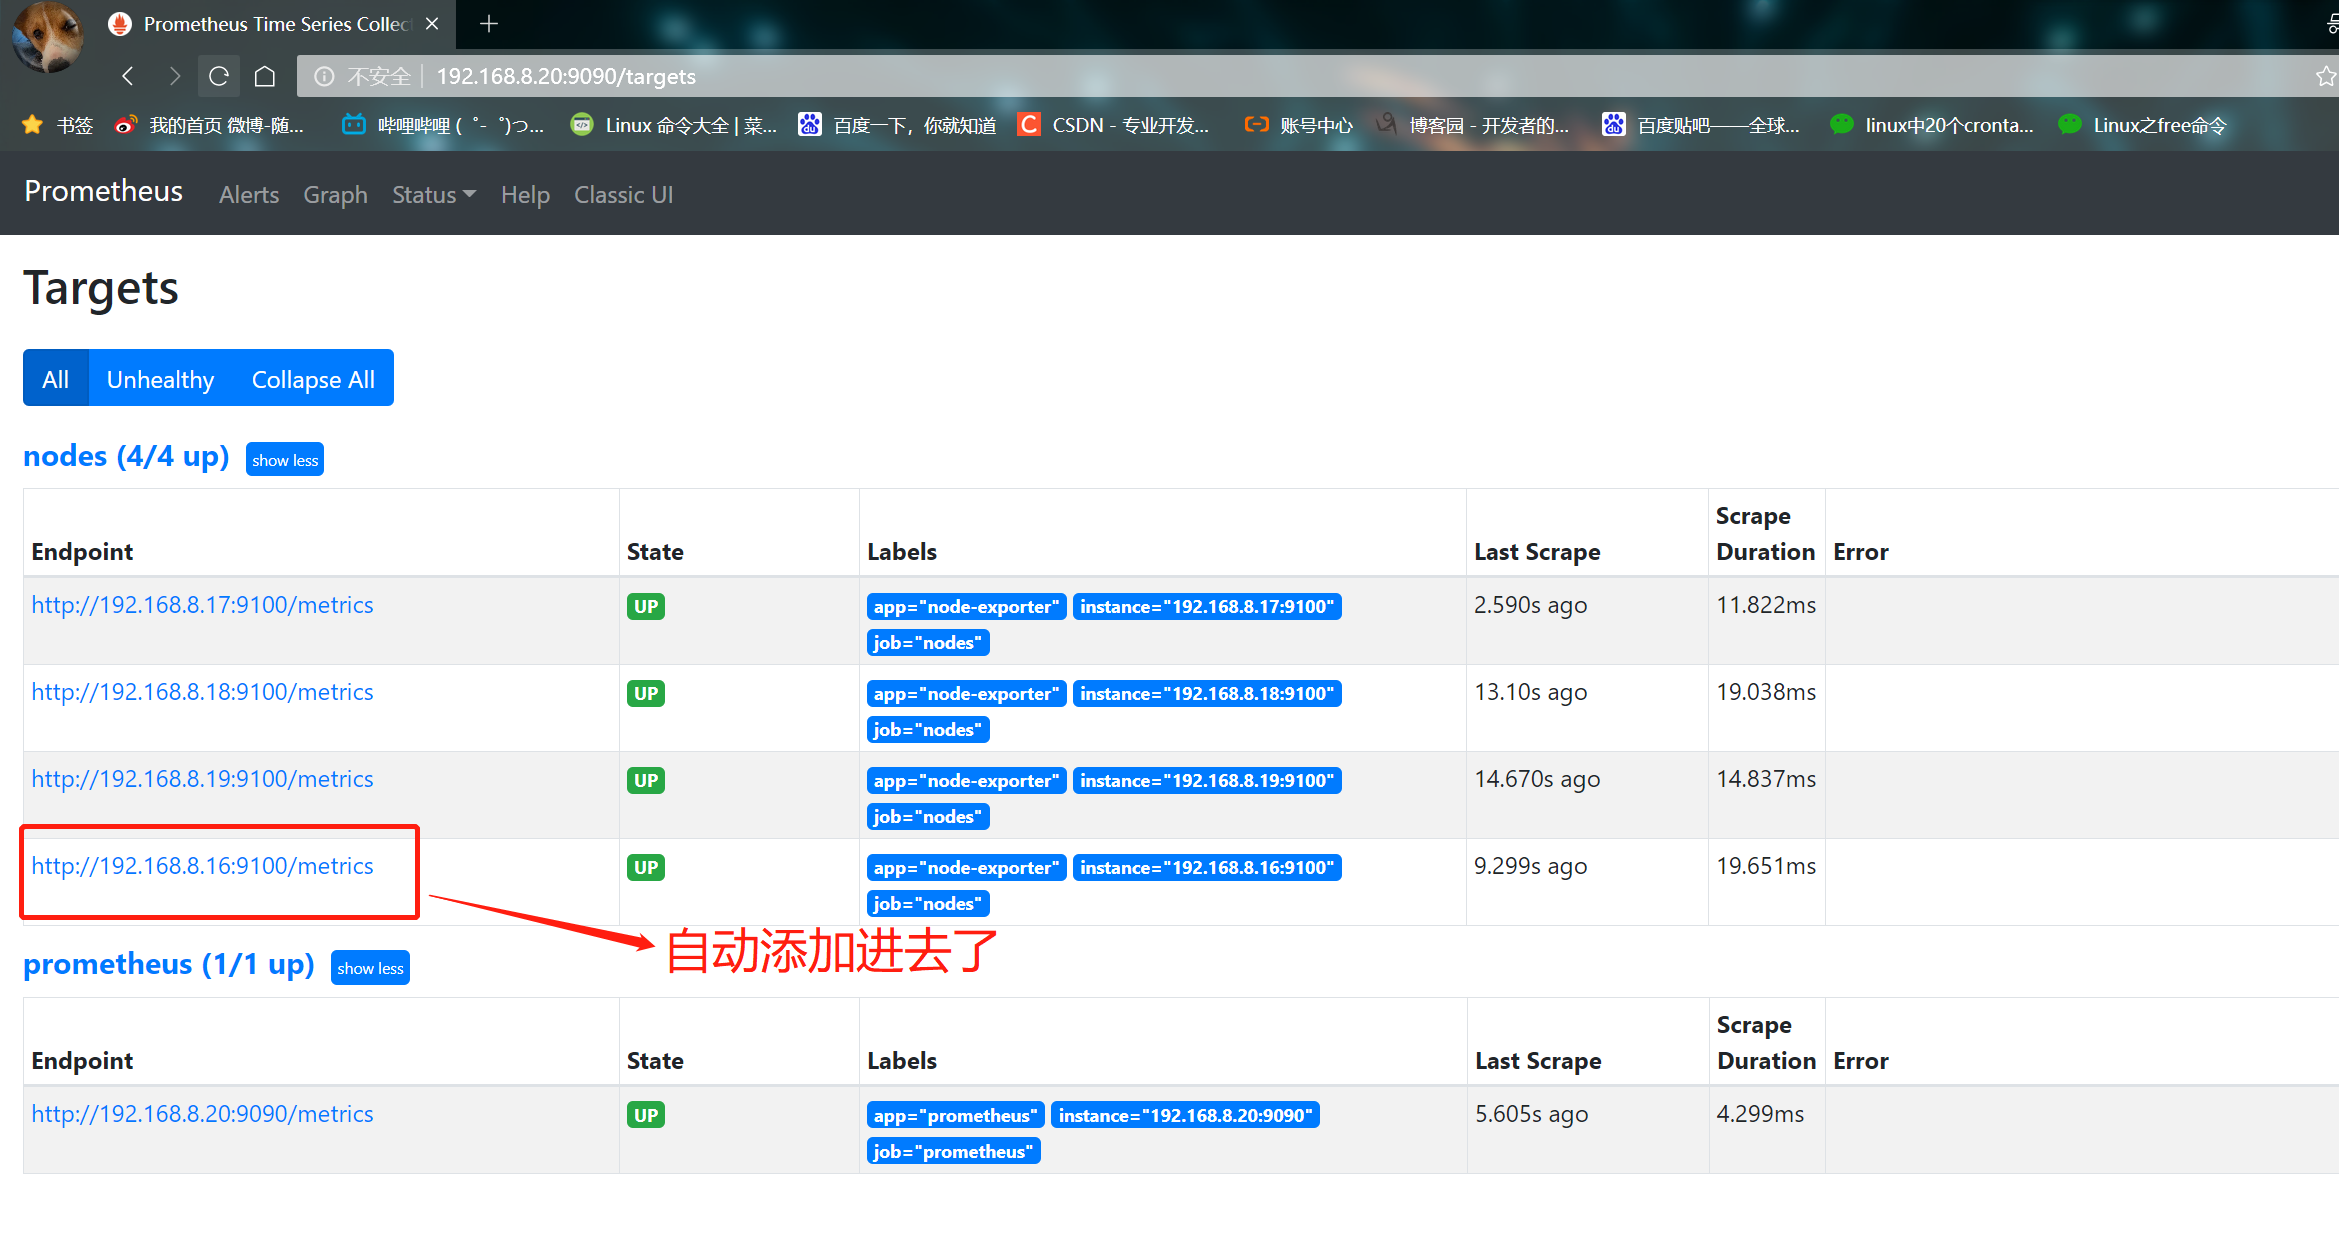Click the 2.590s ago last scrape value
Screen dimensions: 2339x1233
coord(1530,605)
